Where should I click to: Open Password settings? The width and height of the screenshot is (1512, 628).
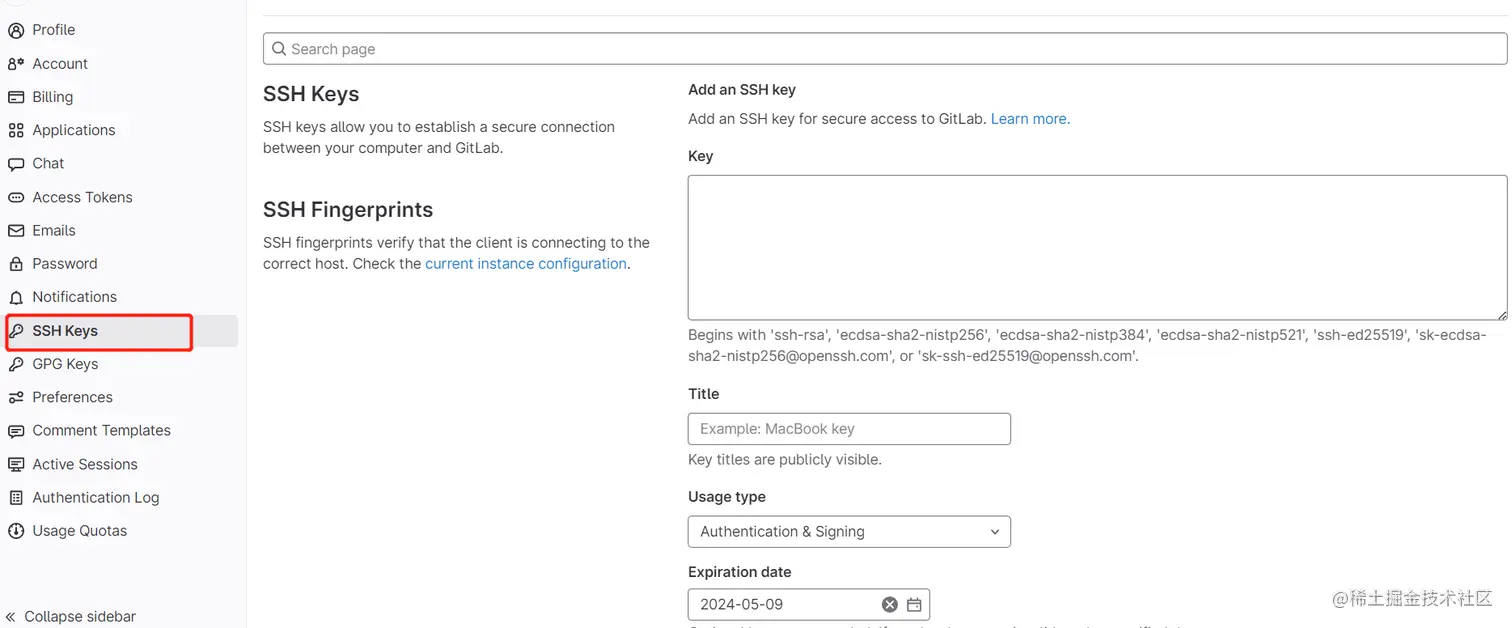pyautogui.click(x=65, y=264)
